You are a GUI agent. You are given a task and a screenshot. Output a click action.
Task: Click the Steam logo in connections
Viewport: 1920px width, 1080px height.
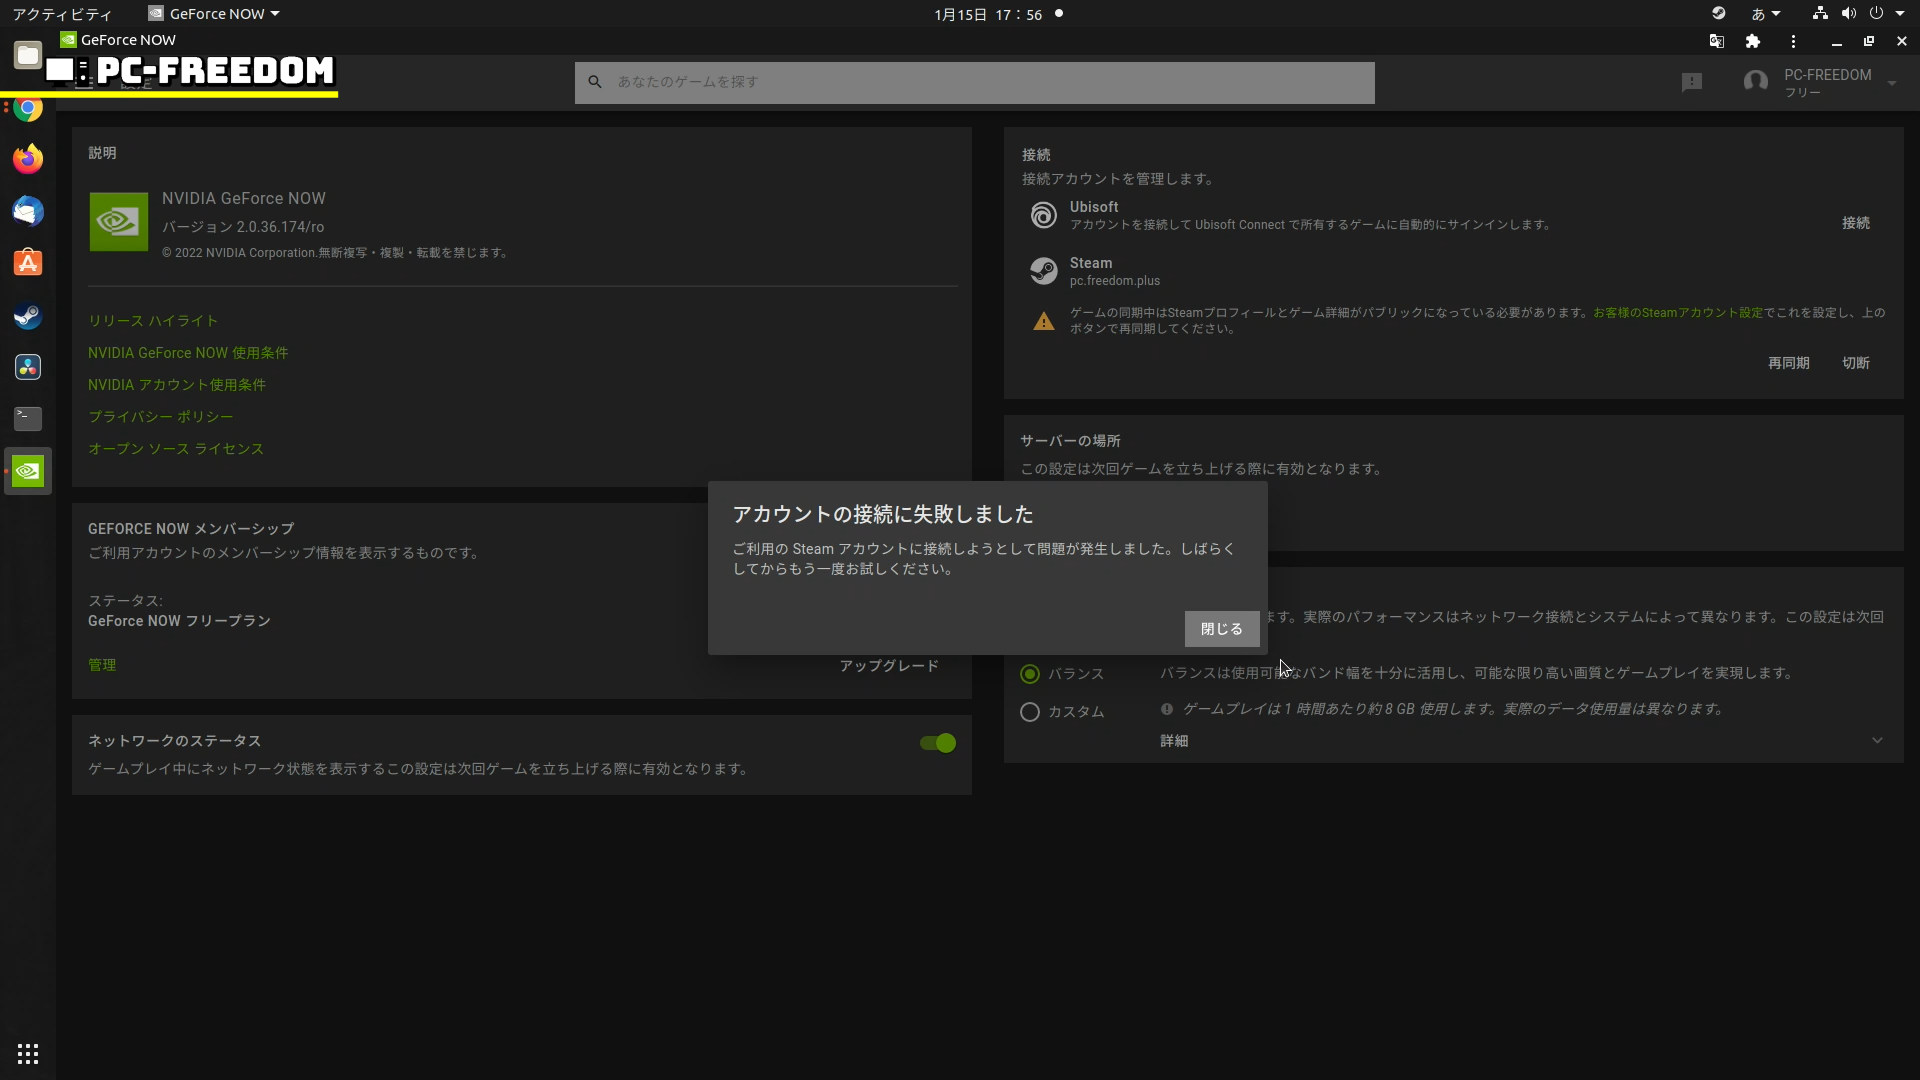click(x=1043, y=271)
